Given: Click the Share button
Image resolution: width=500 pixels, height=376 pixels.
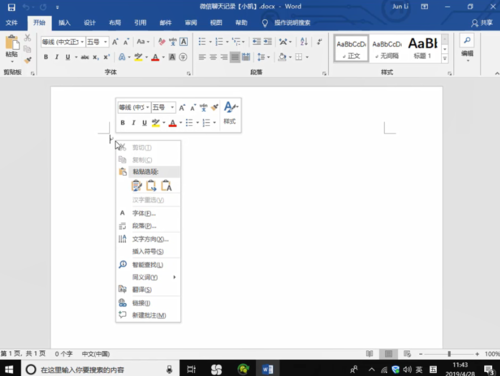Looking at the screenshot, I should [482, 23].
